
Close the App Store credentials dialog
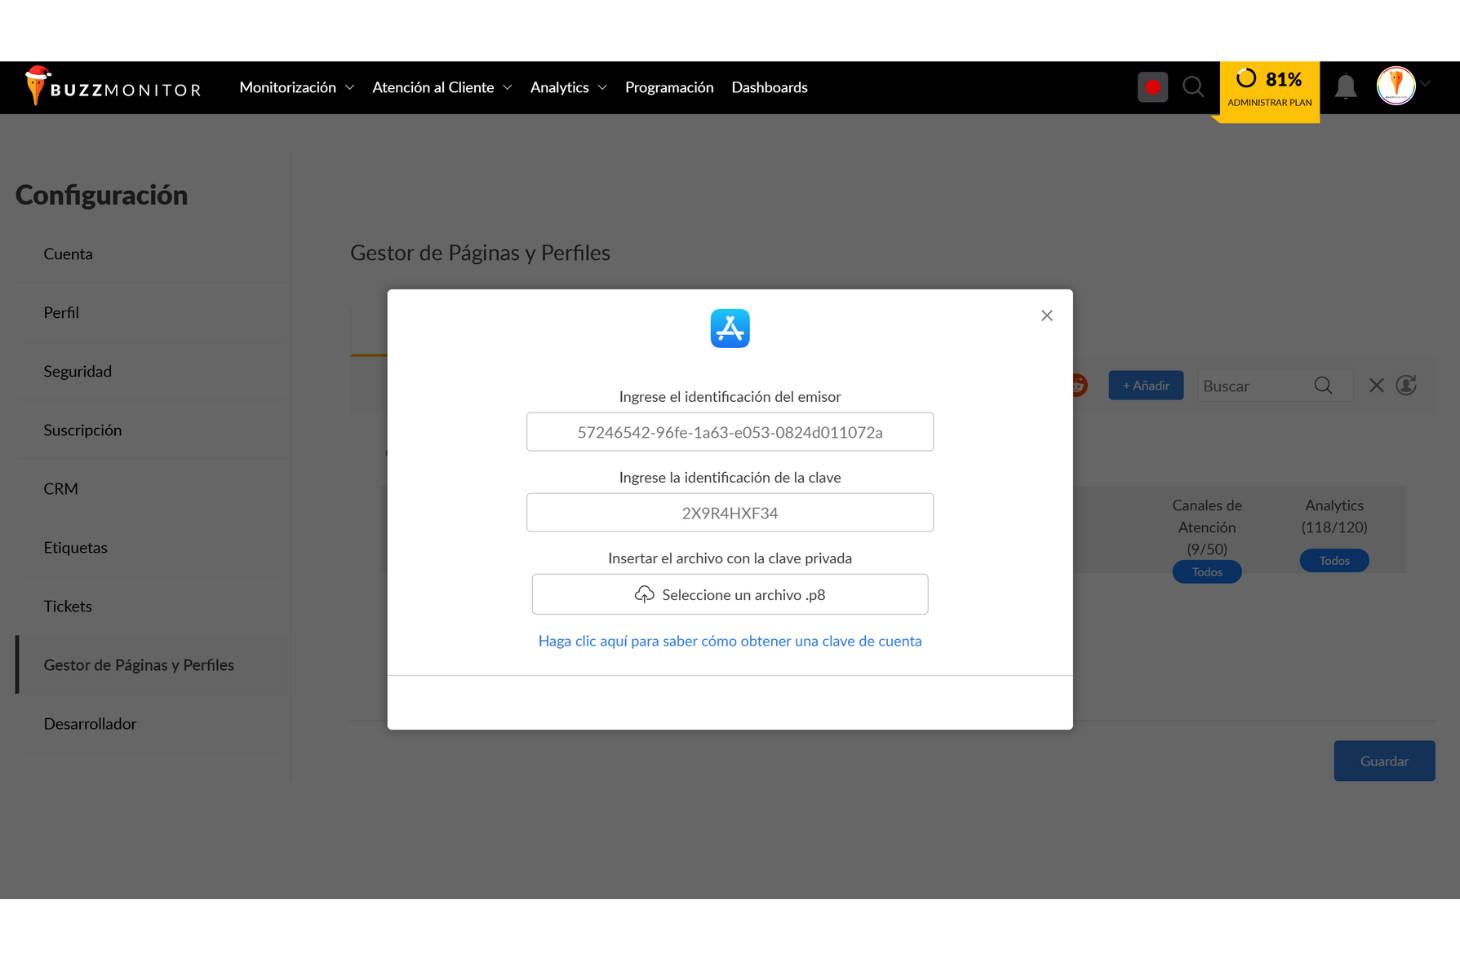coord(1047,316)
